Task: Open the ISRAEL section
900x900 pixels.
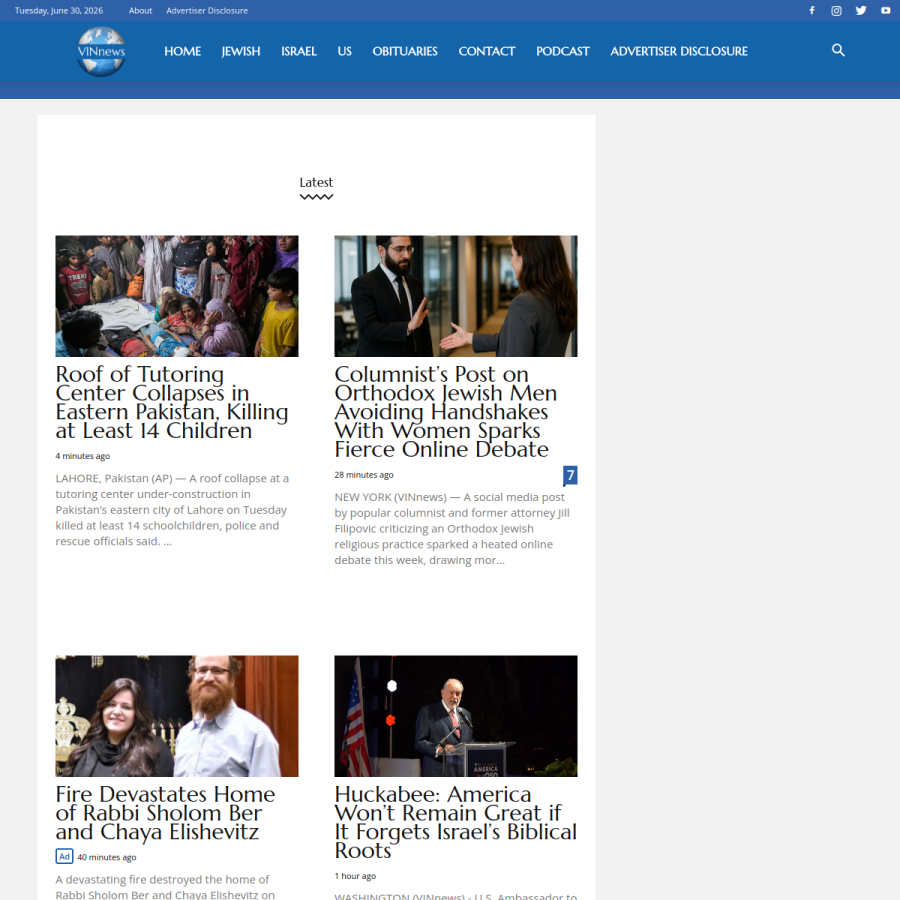Action: click(x=299, y=51)
